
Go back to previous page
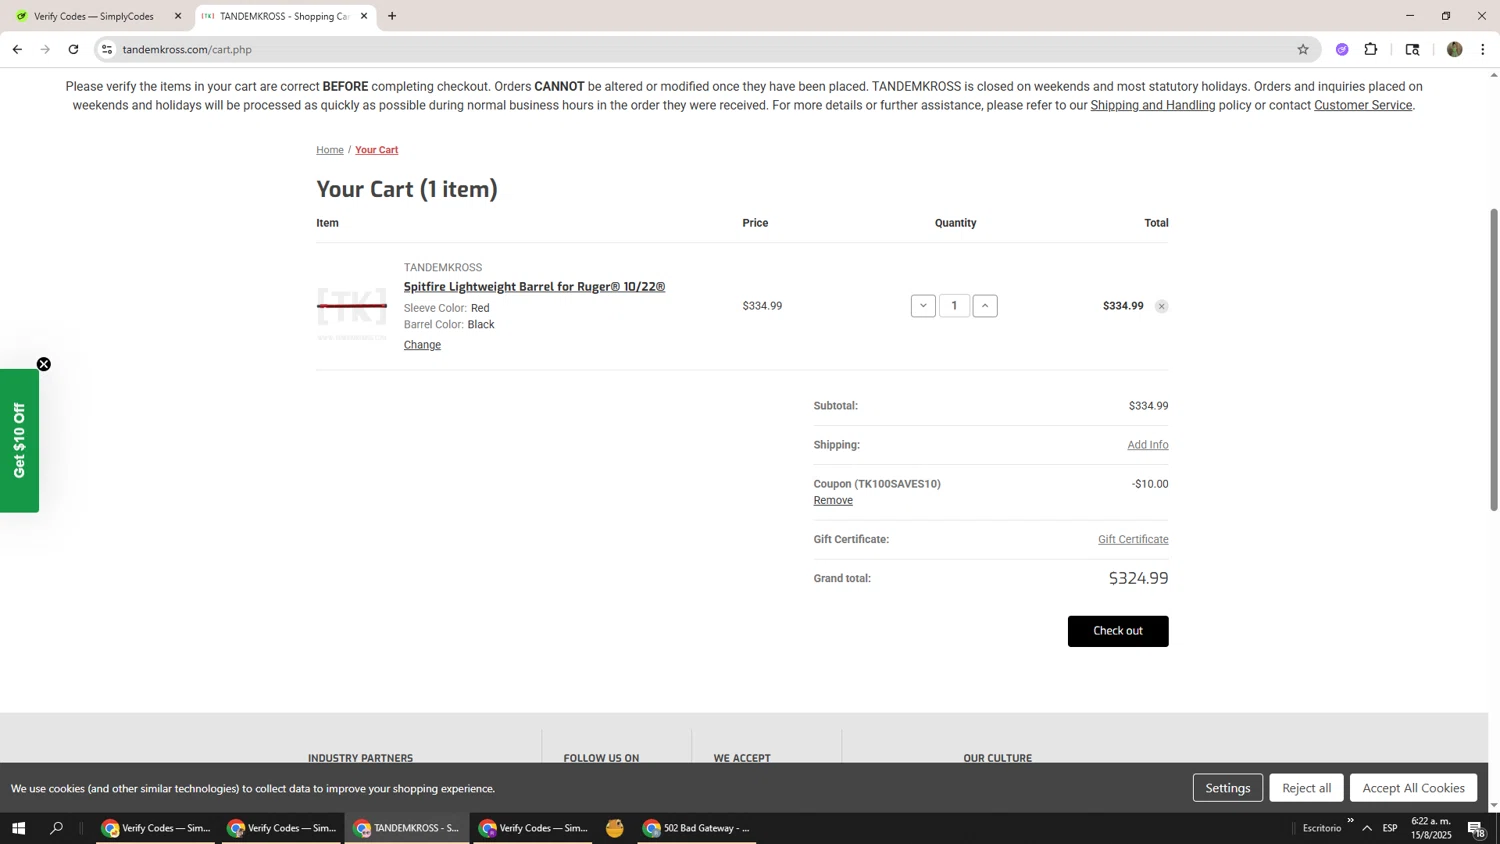[x=17, y=49]
